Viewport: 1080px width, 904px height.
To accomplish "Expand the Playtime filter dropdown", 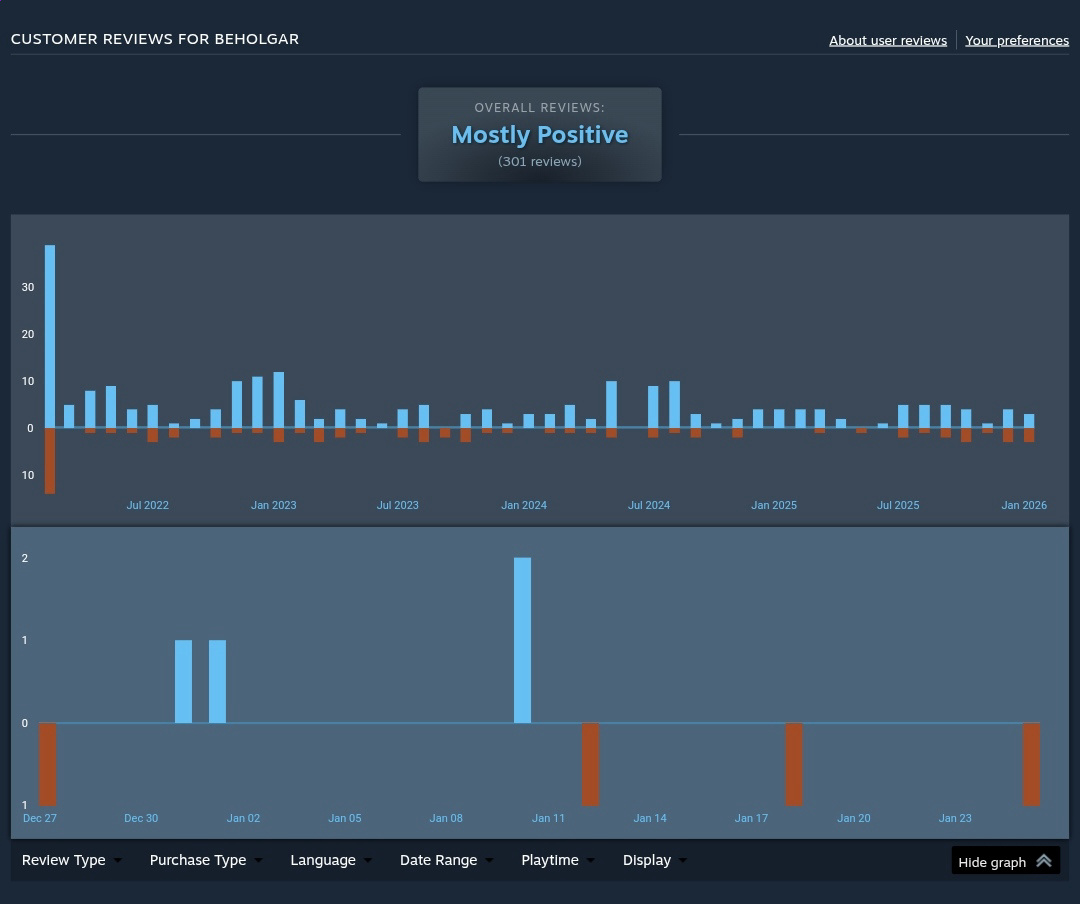I will tap(558, 860).
